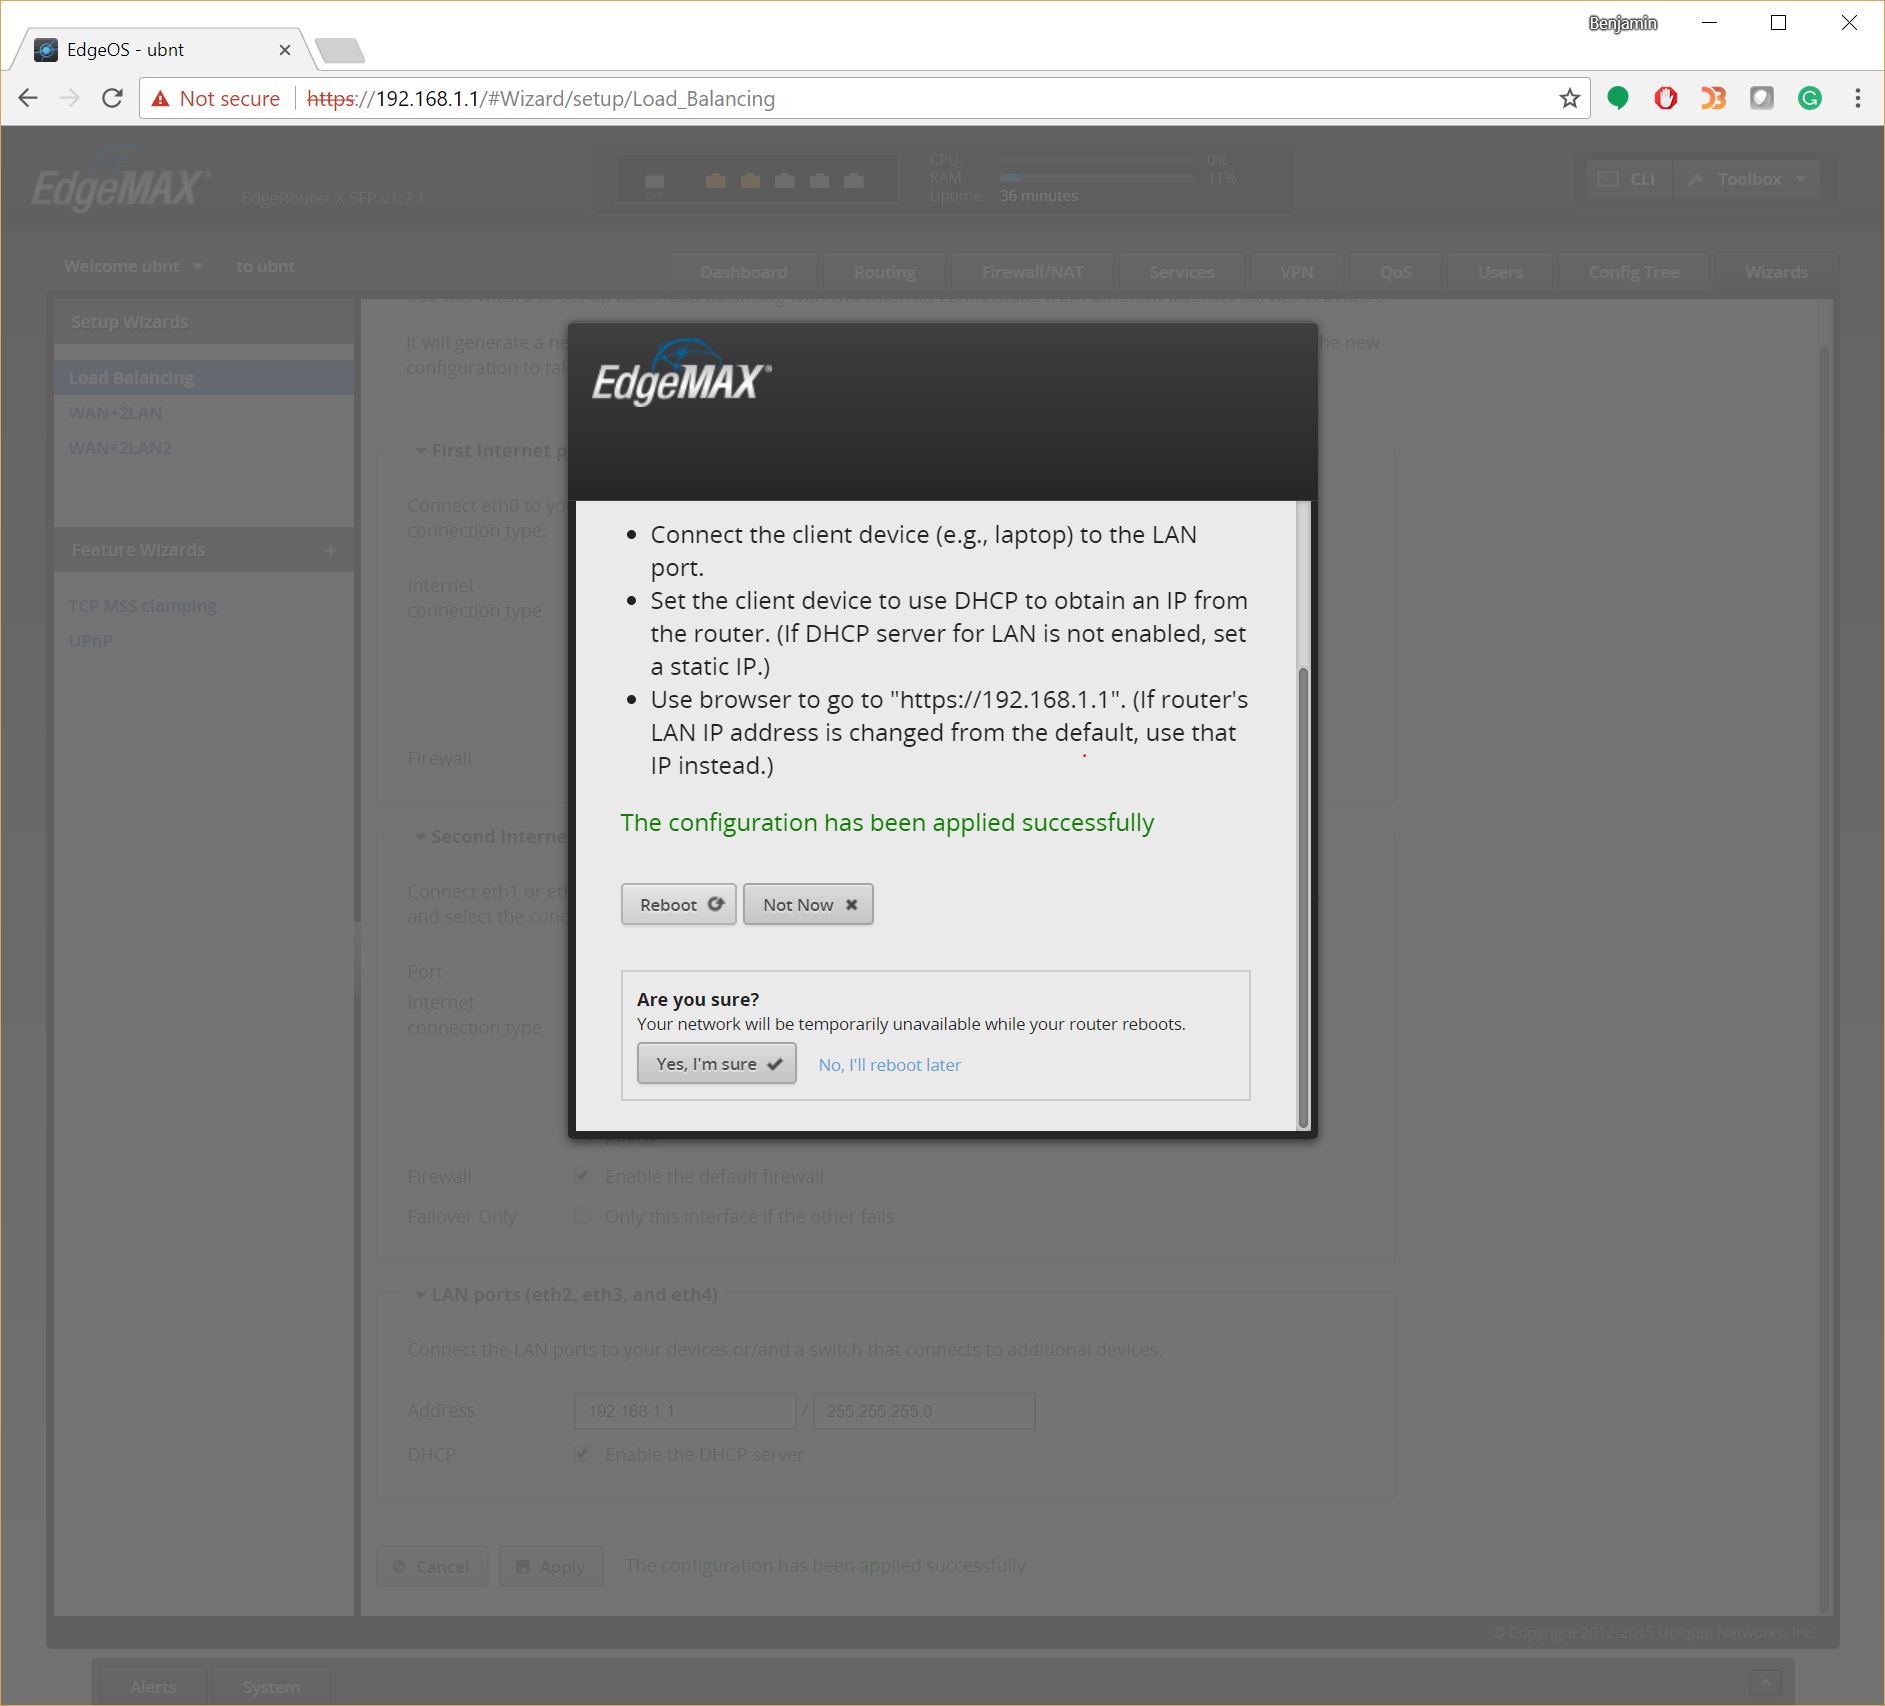This screenshot has height=1706, width=1885.
Task: Click the browser forward arrow
Action: [x=69, y=98]
